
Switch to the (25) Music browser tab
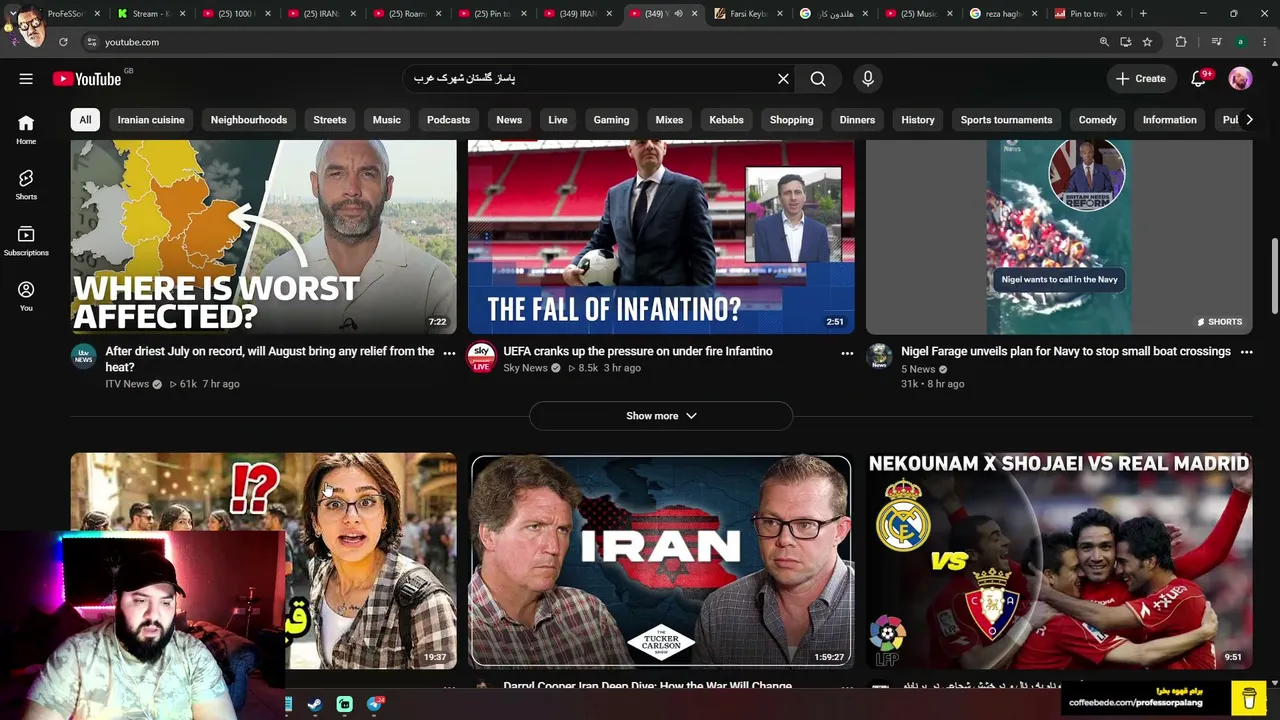click(x=919, y=14)
